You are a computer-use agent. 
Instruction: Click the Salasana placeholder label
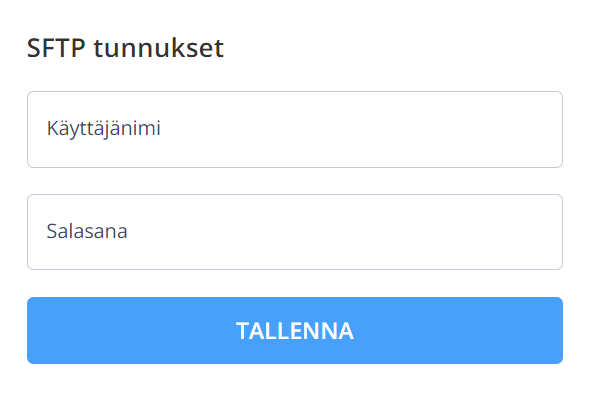[87, 231]
